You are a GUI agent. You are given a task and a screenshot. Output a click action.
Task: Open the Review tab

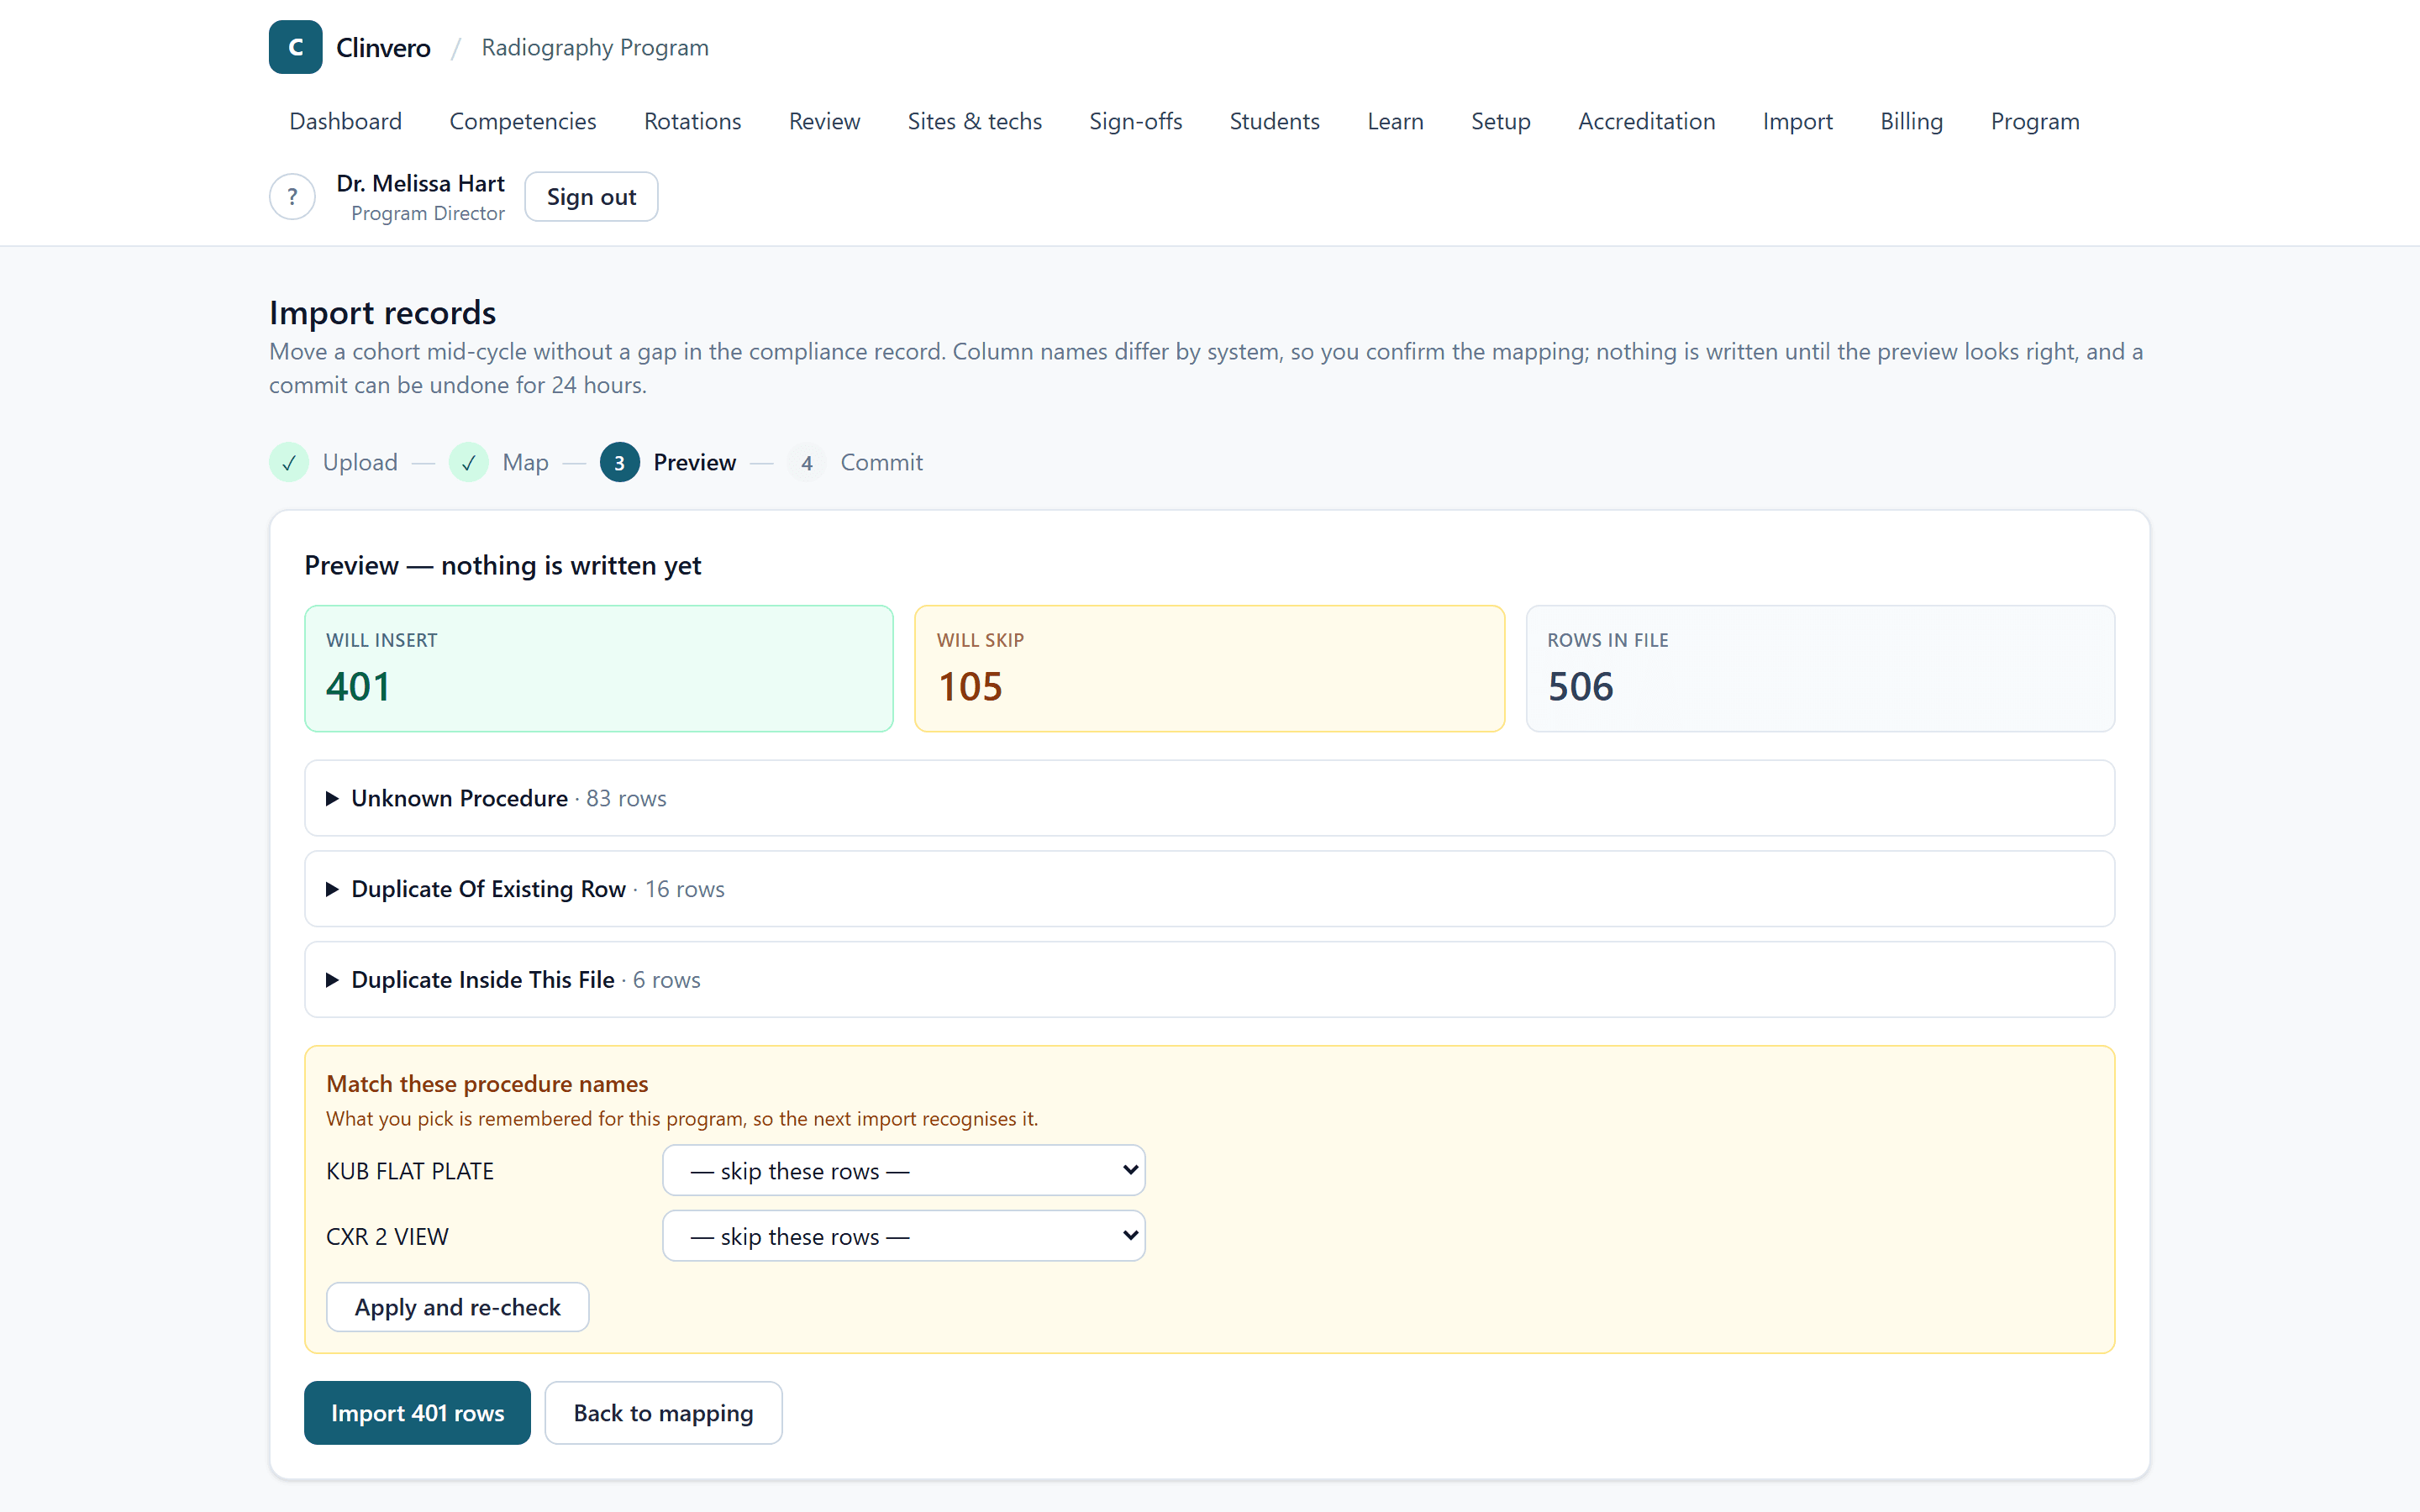coord(824,121)
